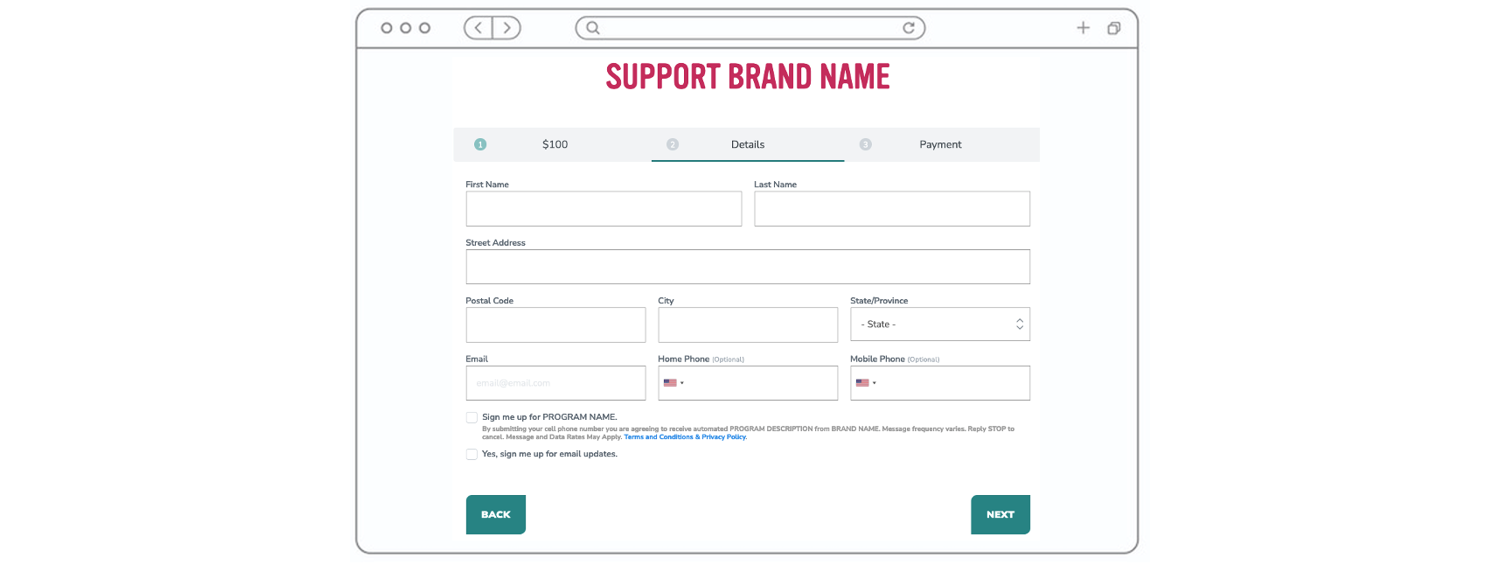Open Home Phone country flag selector
The height and width of the screenshot is (565, 1500).
673,383
